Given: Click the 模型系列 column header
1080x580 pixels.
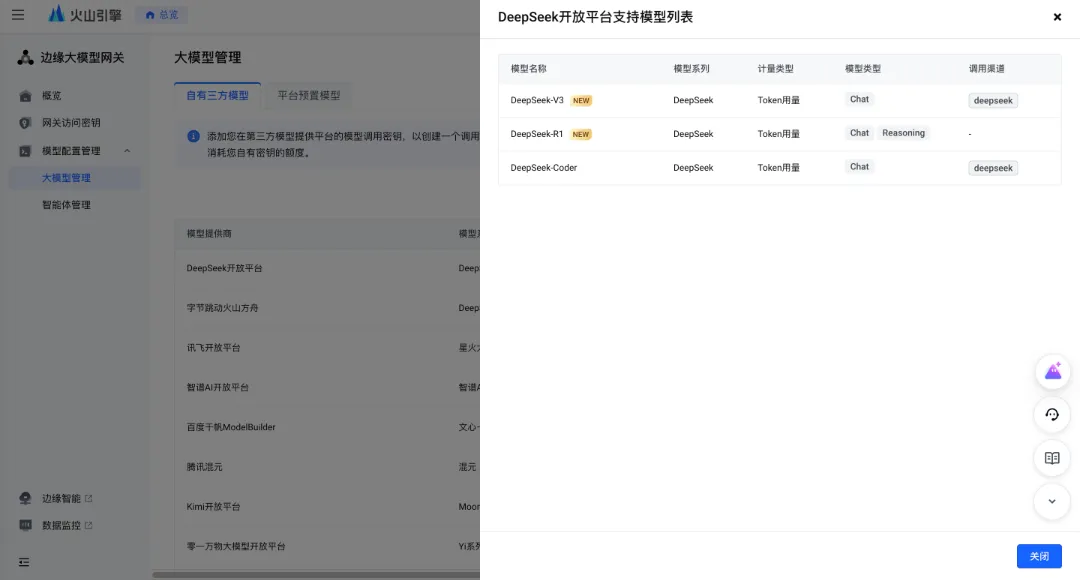Looking at the screenshot, I should pyautogui.click(x=691, y=69).
